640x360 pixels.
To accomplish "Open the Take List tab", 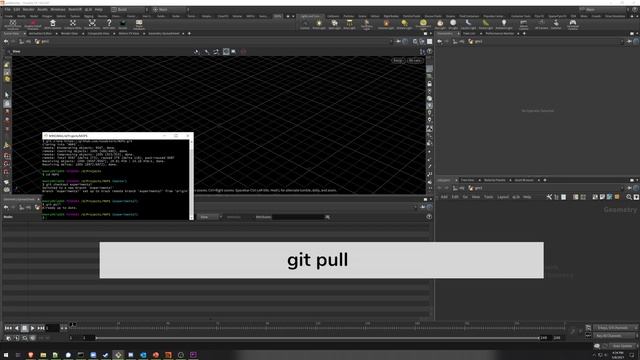I will (x=469, y=33).
